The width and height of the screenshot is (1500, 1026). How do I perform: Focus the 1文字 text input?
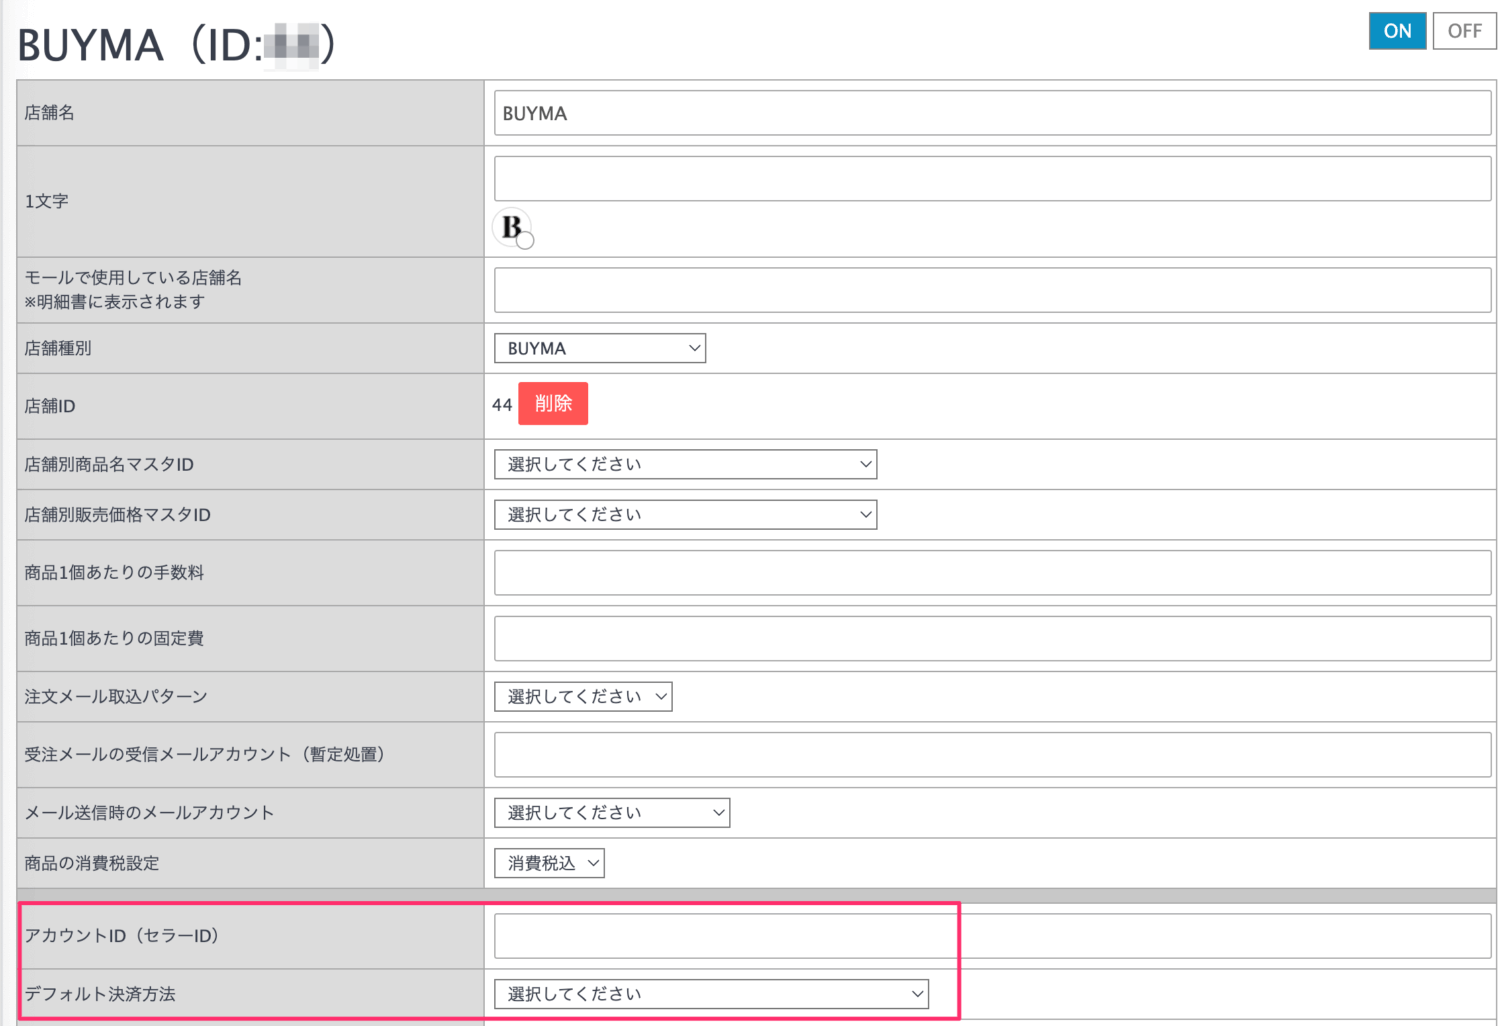992,179
